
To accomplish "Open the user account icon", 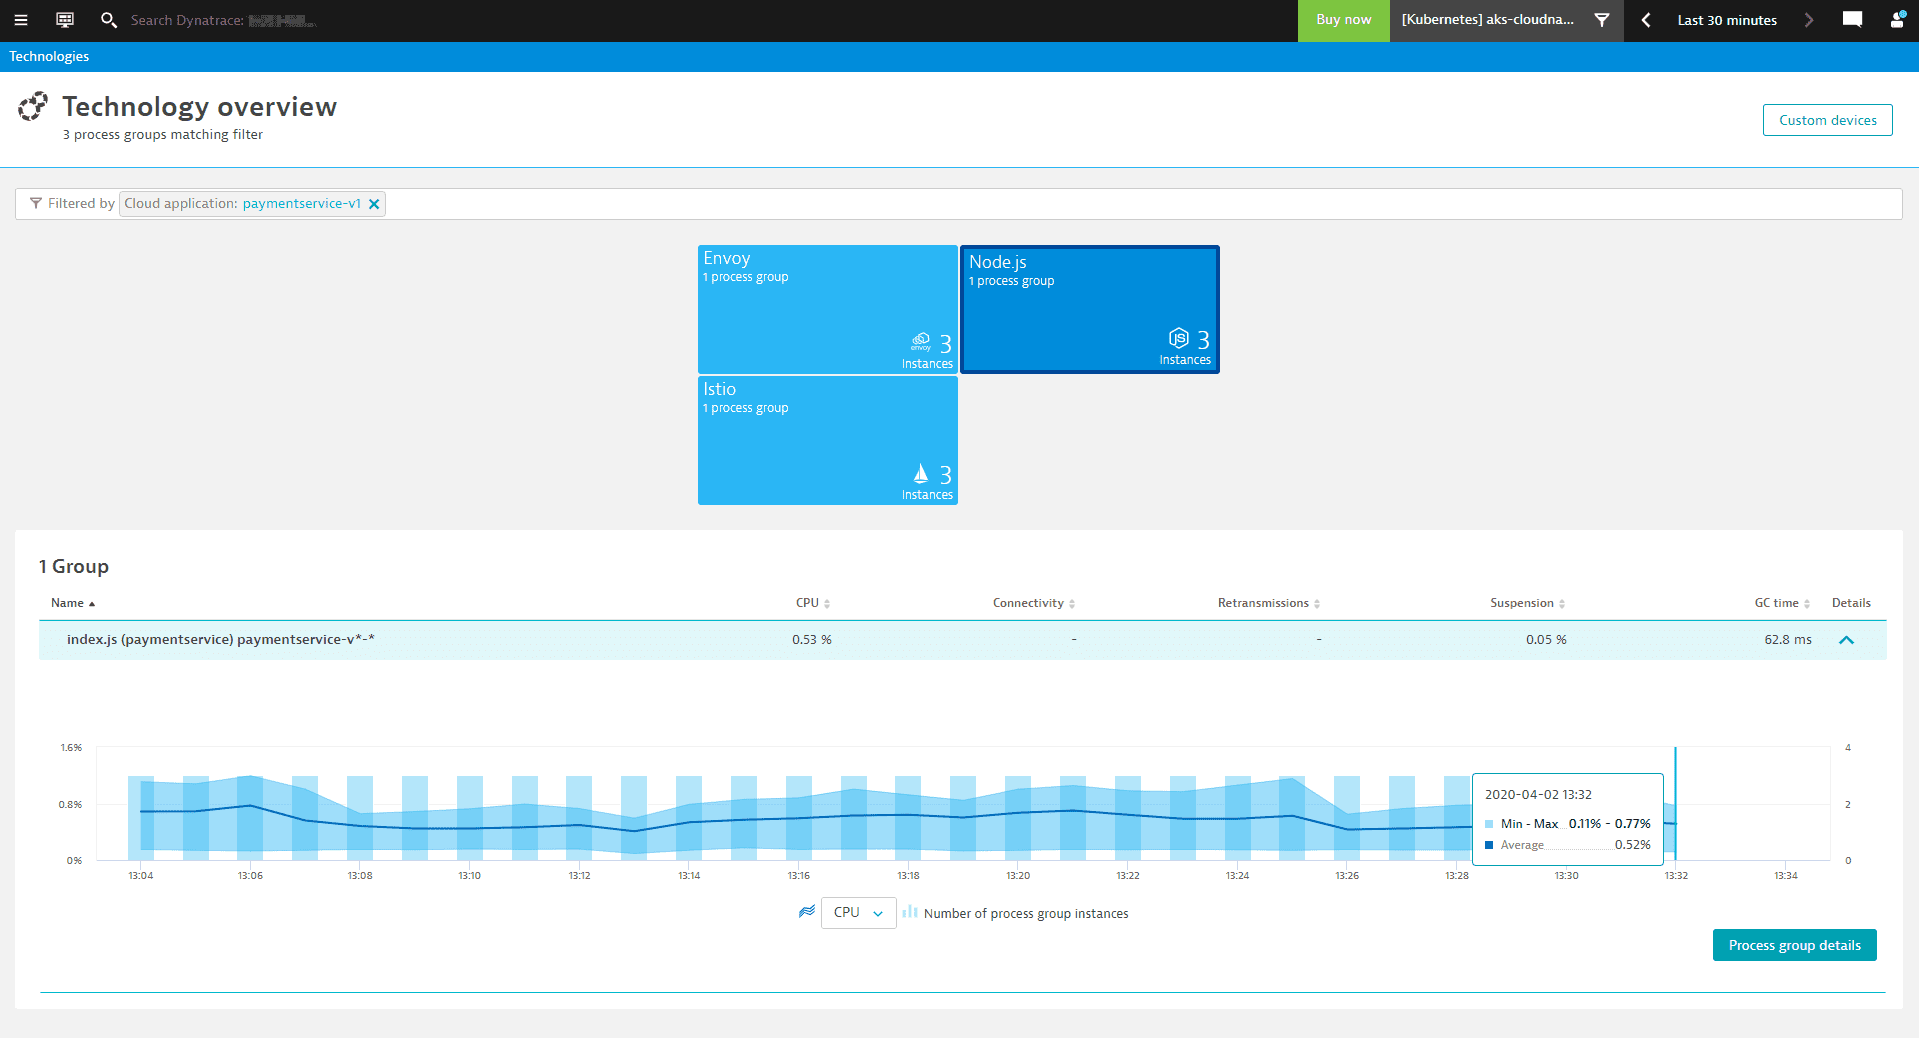I will pyautogui.click(x=1897, y=20).
